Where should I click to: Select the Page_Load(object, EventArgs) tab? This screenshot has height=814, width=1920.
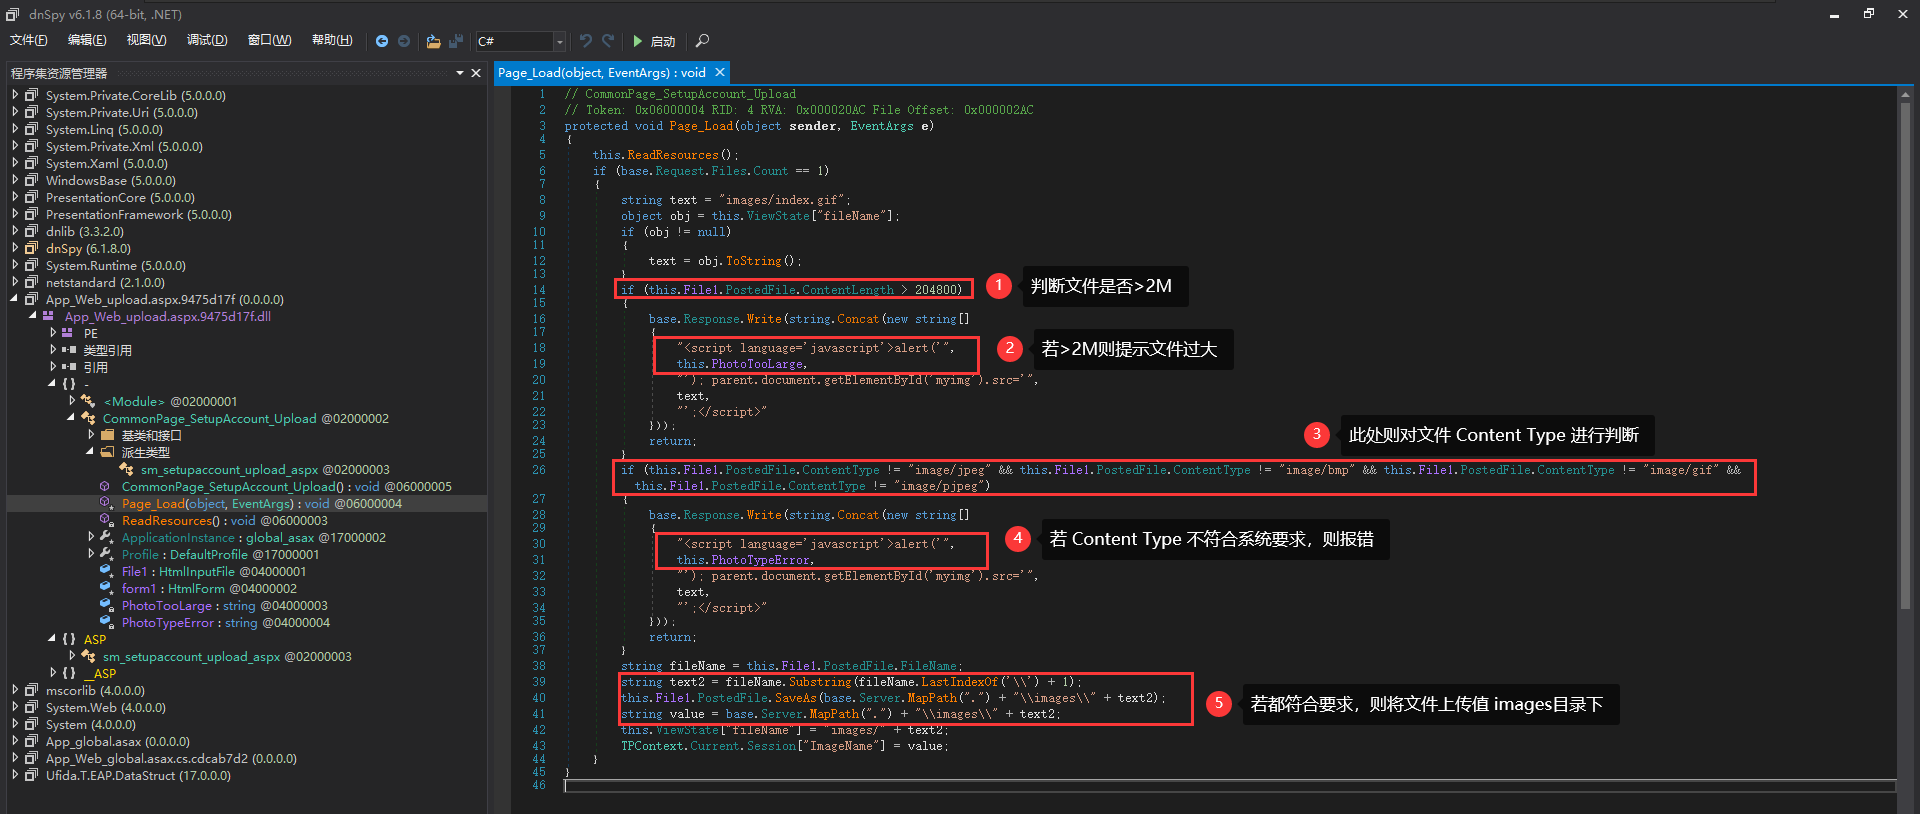[x=601, y=73]
